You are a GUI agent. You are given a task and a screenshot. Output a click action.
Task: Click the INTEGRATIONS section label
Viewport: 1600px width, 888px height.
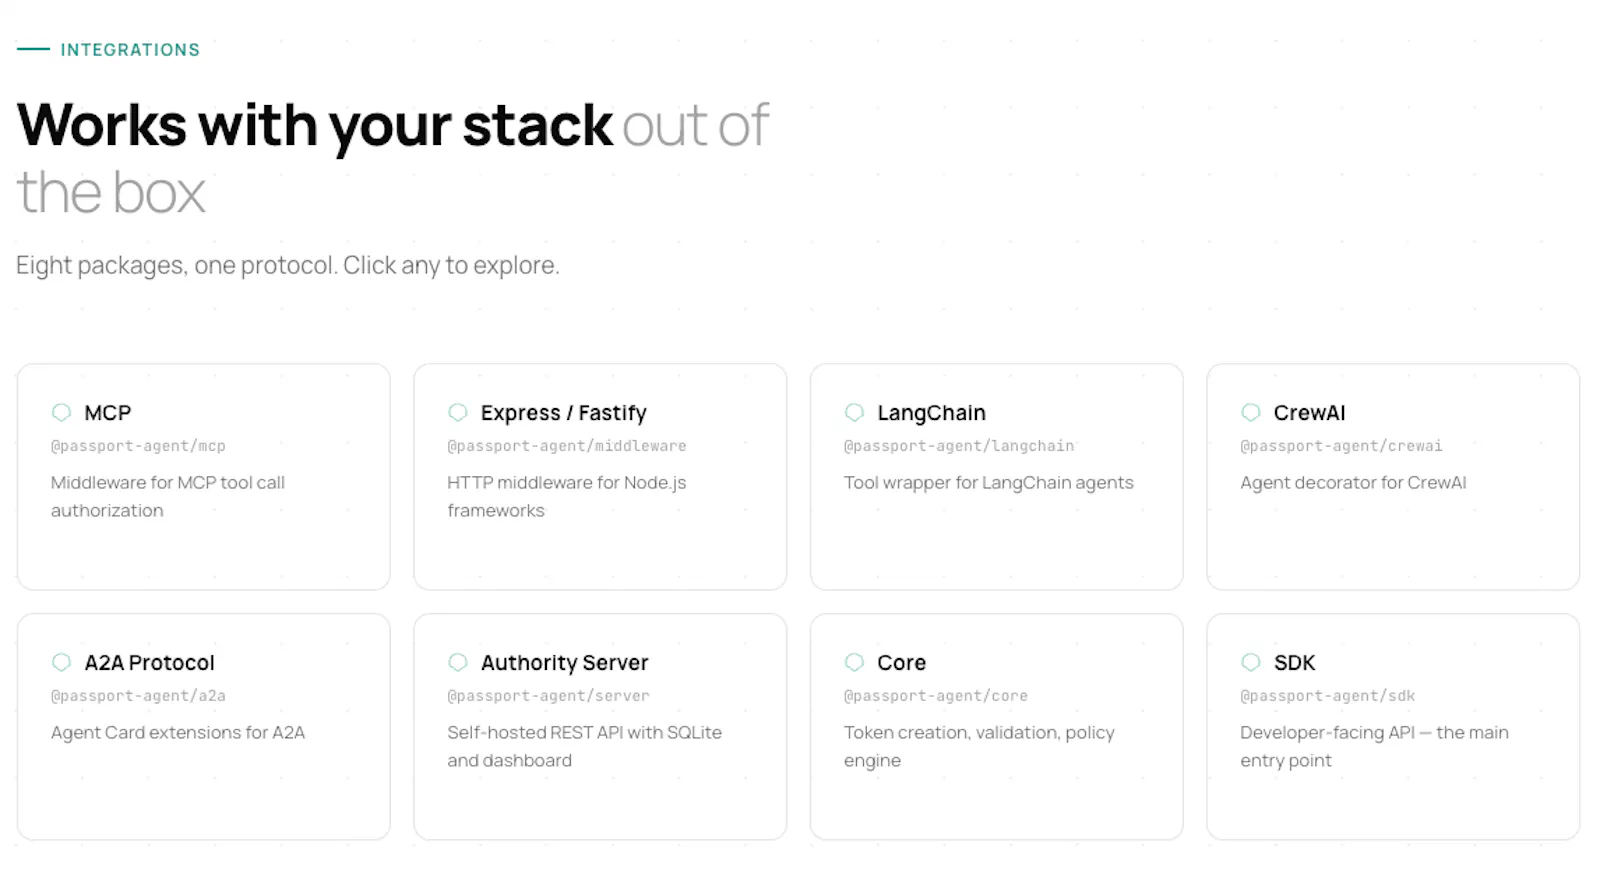[x=130, y=50]
